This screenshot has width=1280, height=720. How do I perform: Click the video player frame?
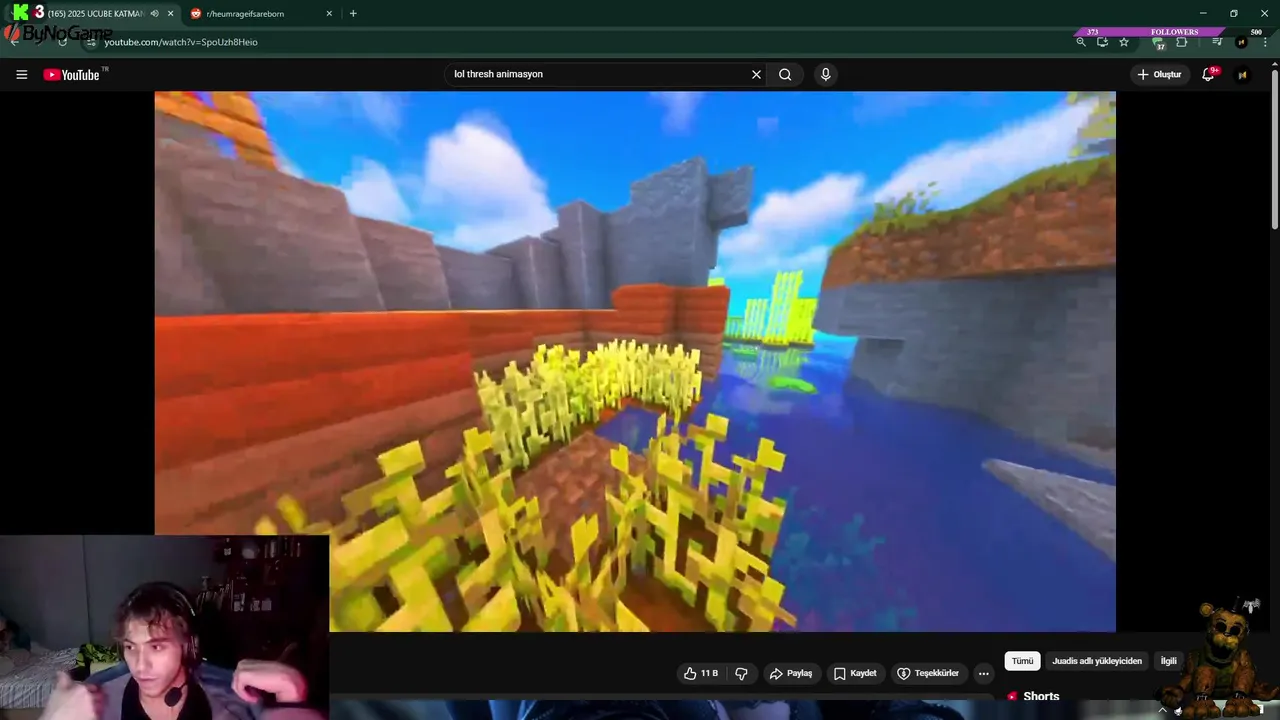[635, 361]
